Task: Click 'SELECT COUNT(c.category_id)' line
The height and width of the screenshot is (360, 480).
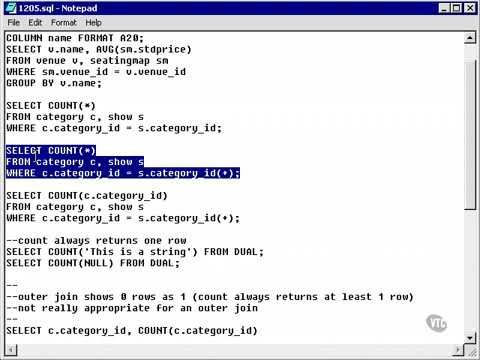Action: pos(87,196)
